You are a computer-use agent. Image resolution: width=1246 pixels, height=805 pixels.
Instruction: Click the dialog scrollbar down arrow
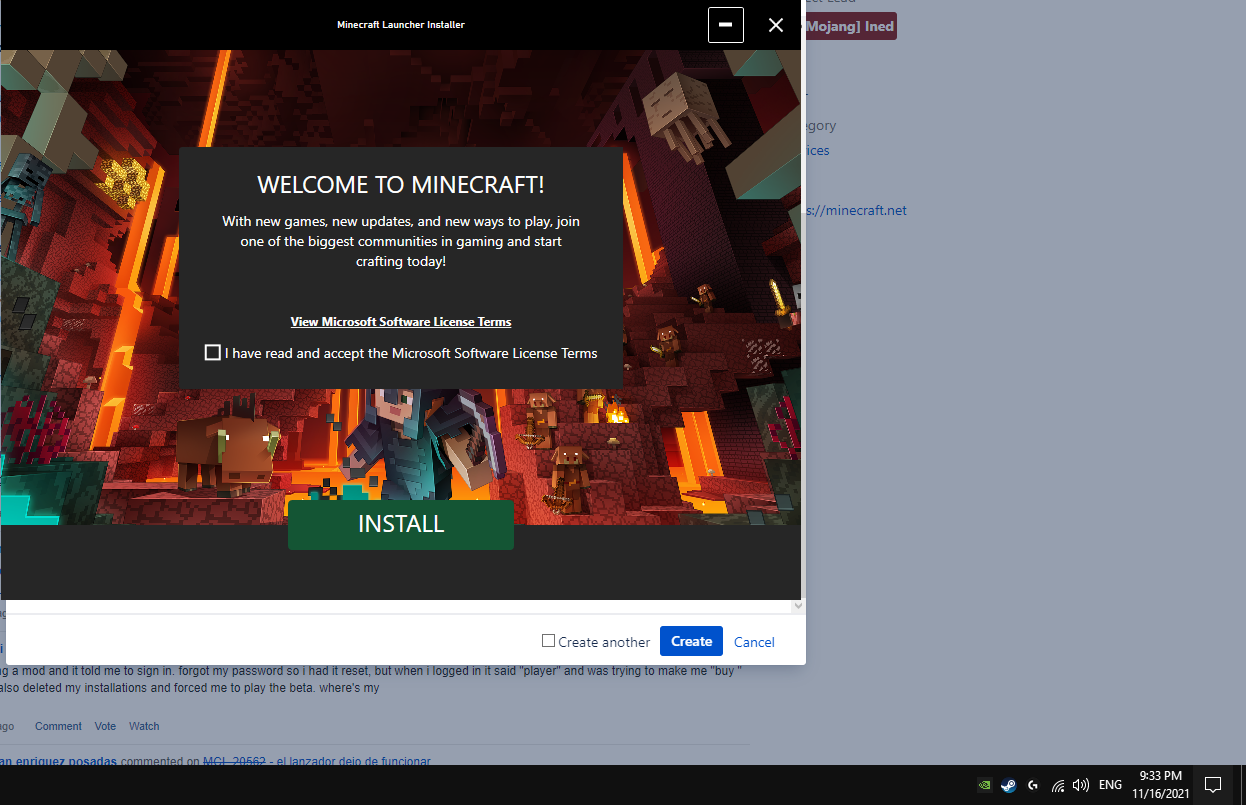tap(797, 606)
